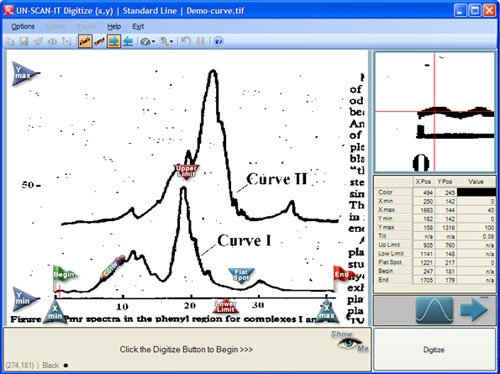The height and width of the screenshot is (374, 500).
Task: Click the large blue next arrow button
Action: point(474,310)
